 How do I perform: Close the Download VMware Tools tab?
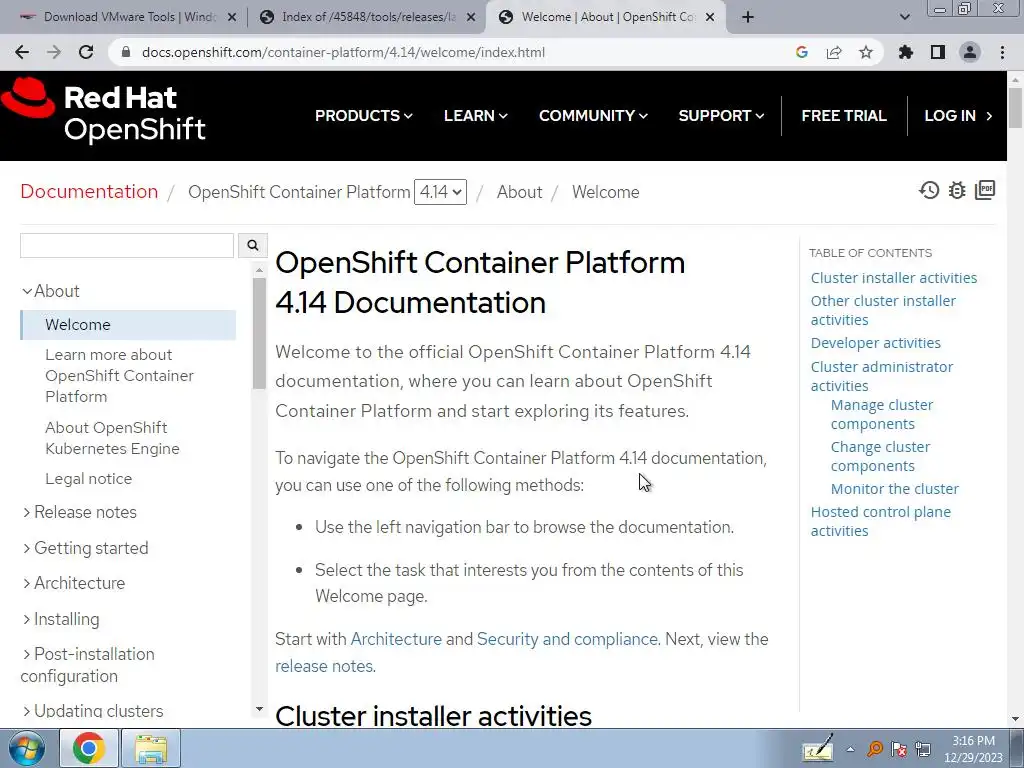click(x=231, y=18)
